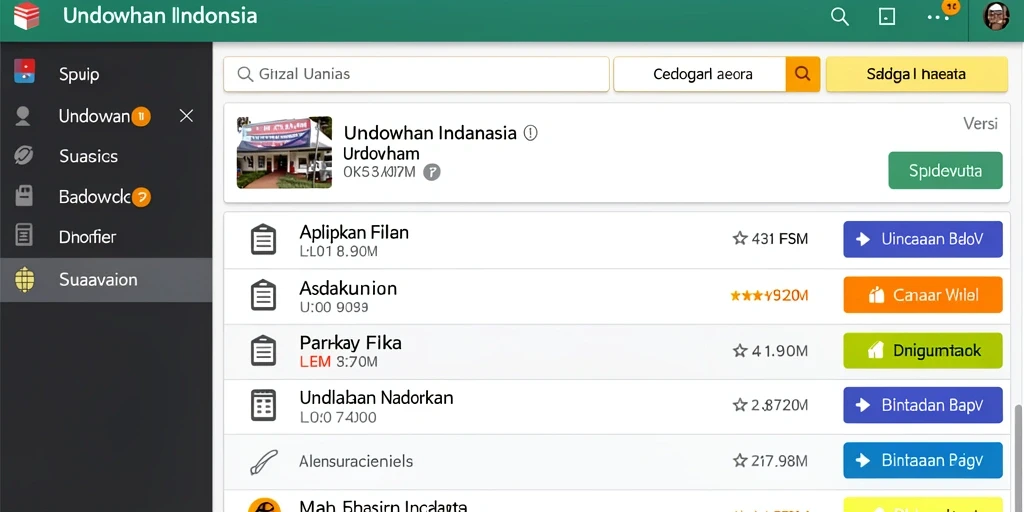Click the Cedogarl aeora field
Viewport: 1024px width, 512px height.
tap(699, 74)
